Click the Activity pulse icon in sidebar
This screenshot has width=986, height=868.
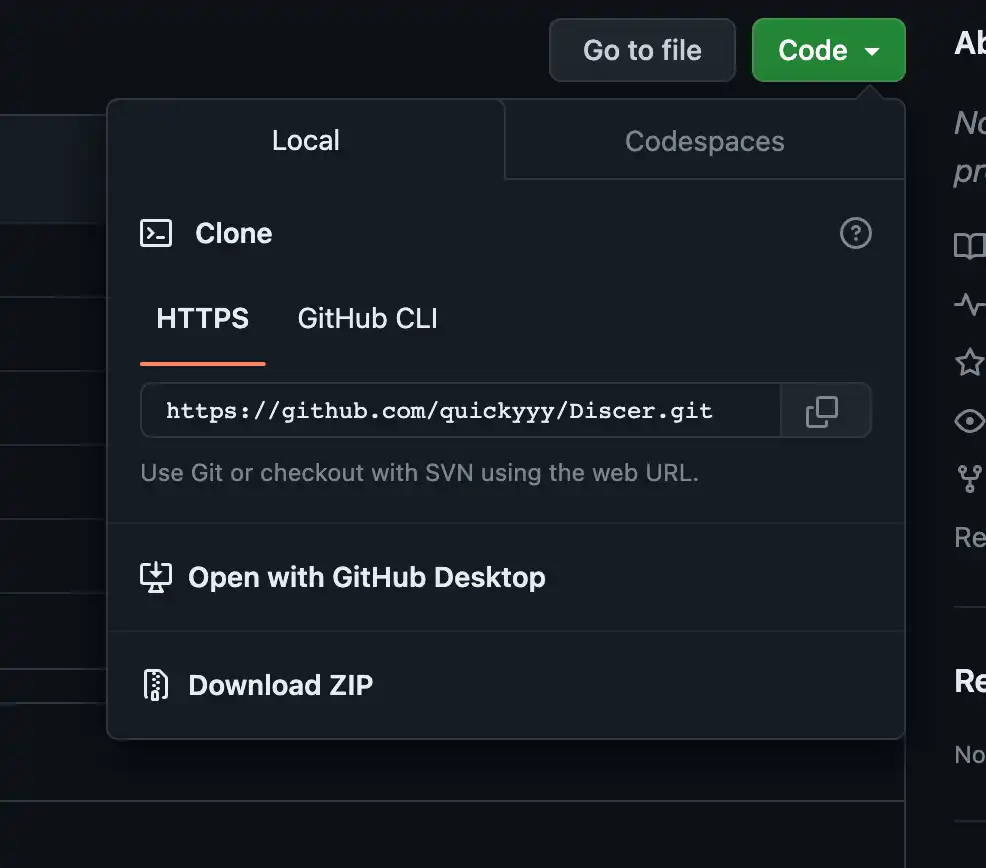click(969, 304)
